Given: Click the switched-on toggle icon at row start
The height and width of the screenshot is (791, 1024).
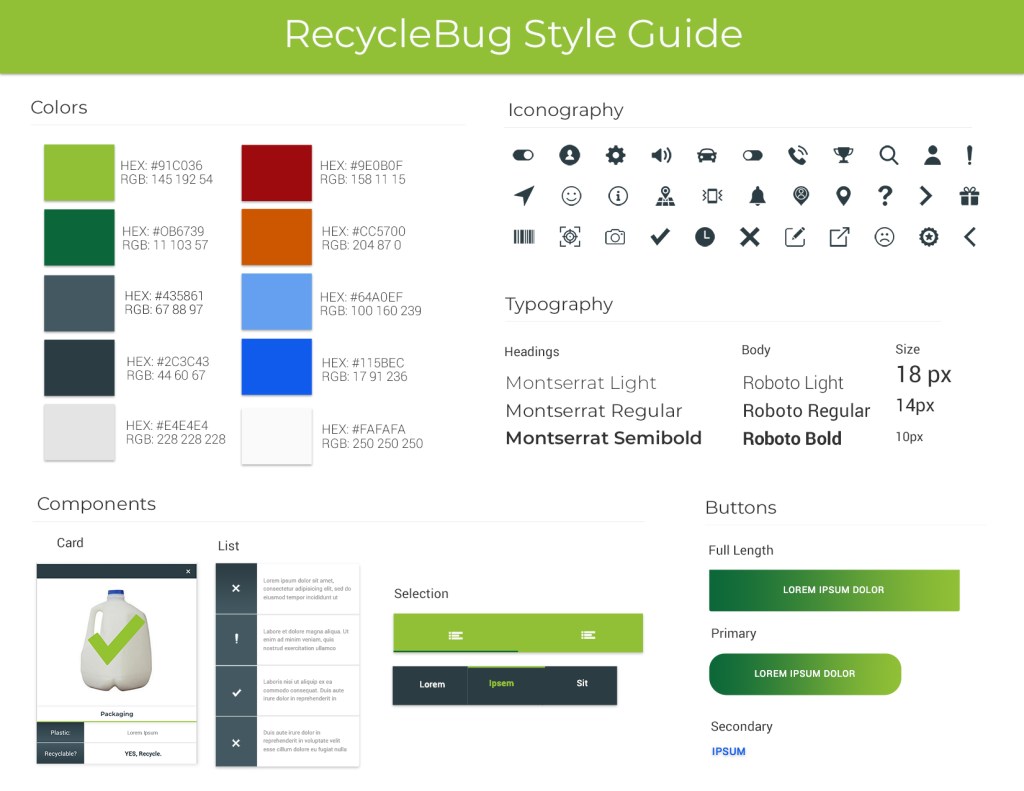Looking at the screenshot, I should pos(523,155).
